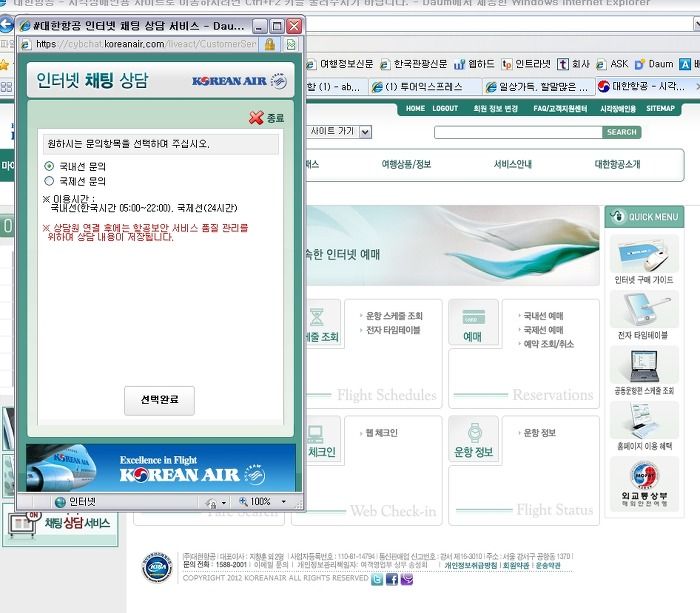Click the red X 종료 icon in chat

coord(256,118)
